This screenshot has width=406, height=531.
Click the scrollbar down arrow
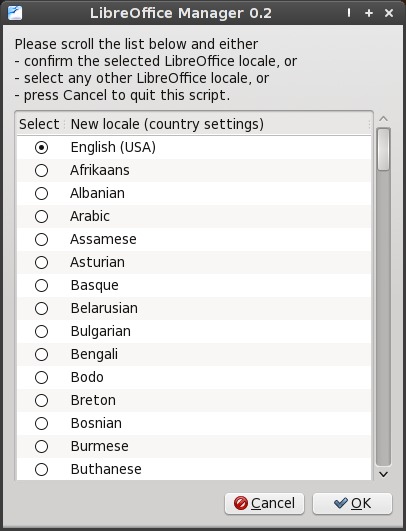(383, 474)
